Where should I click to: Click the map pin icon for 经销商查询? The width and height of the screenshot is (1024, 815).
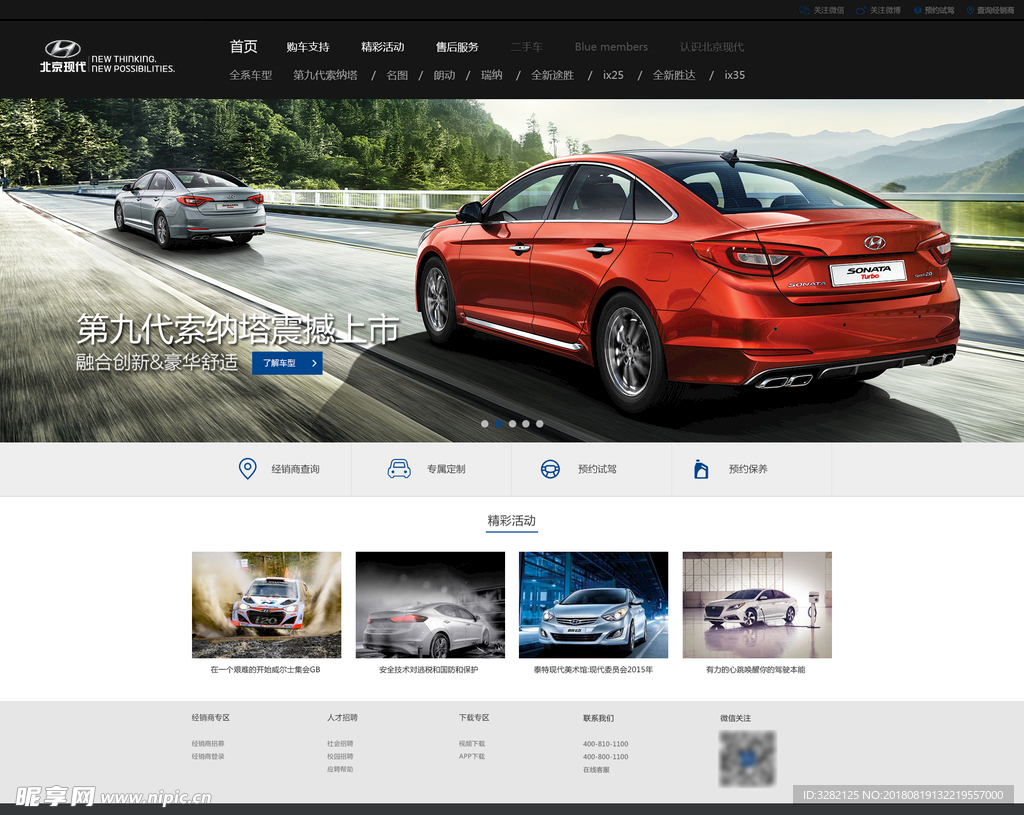click(x=248, y=469)
